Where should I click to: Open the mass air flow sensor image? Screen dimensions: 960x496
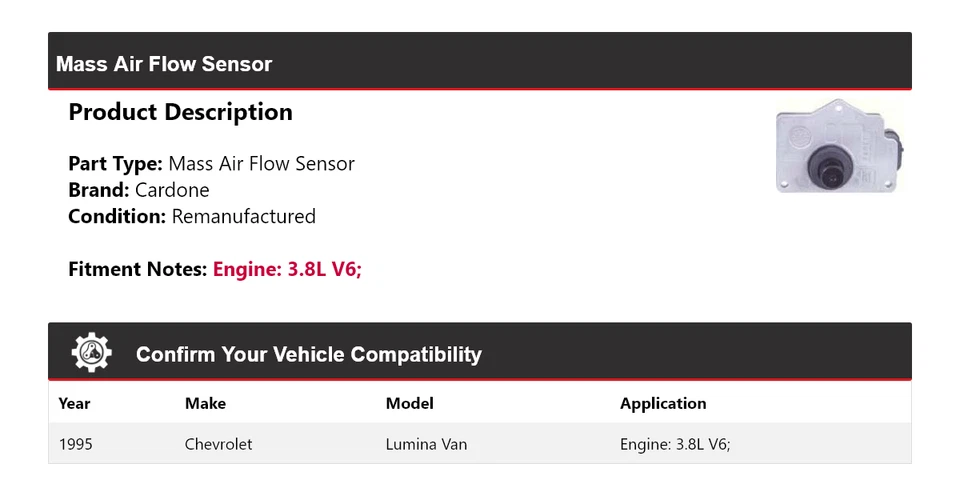pyautogui.click(x=841, y=150)
